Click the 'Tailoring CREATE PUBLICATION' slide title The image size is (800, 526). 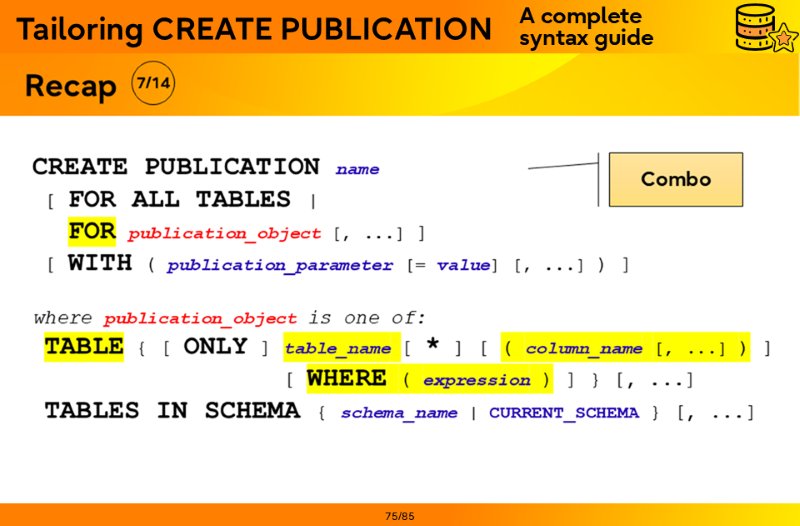tap(254, 29)
